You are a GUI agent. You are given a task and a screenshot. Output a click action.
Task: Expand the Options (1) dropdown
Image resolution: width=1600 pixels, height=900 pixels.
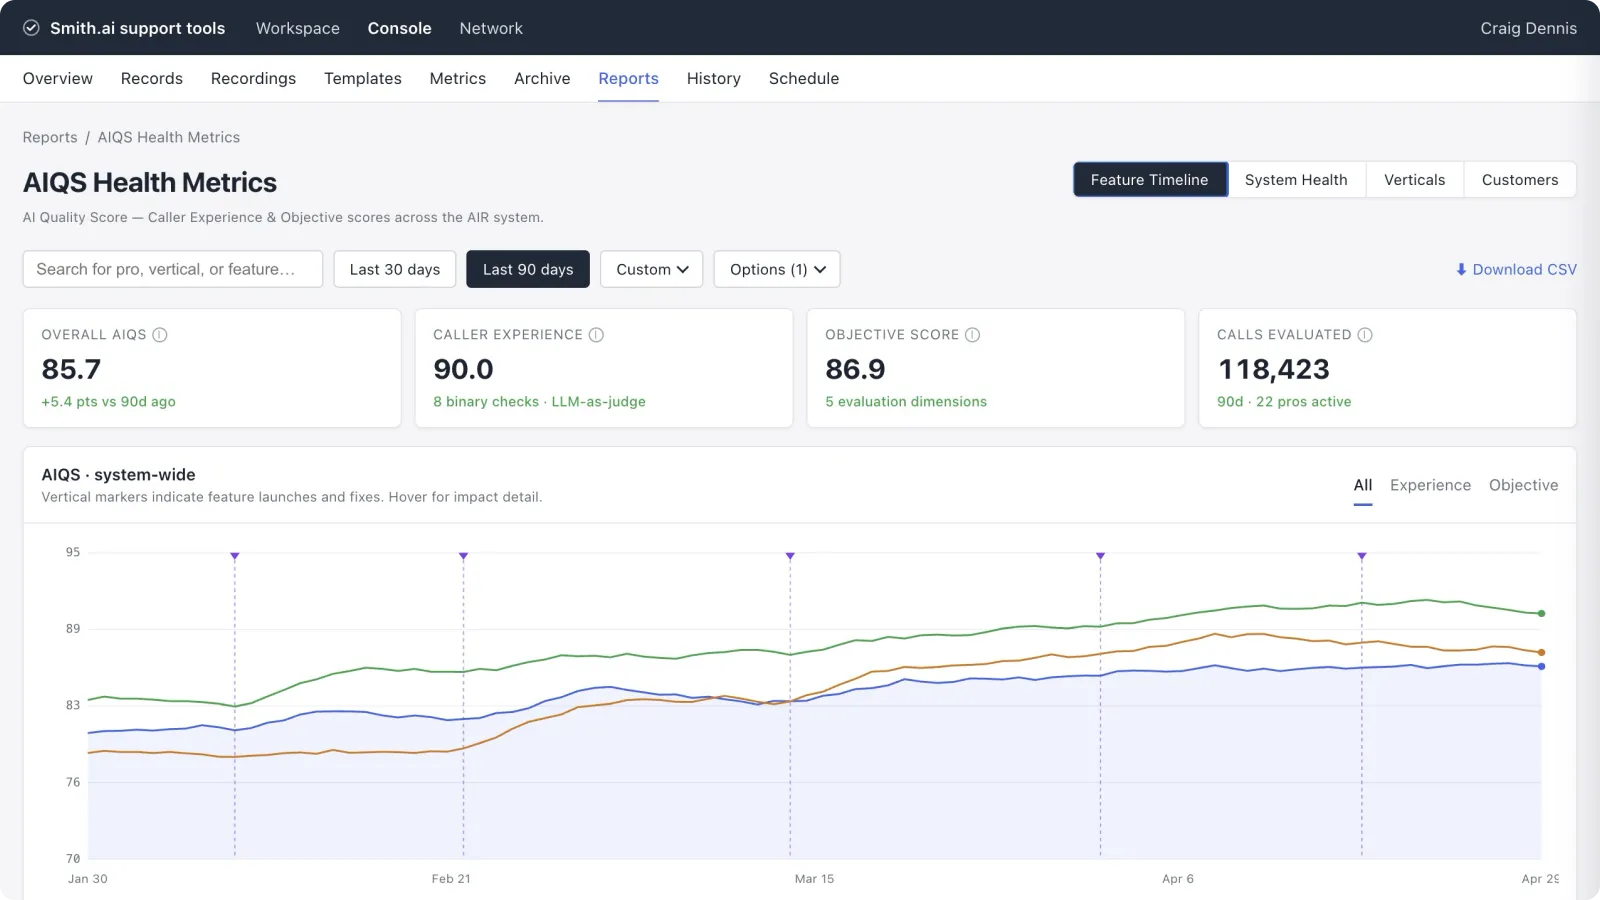[777, 269]
